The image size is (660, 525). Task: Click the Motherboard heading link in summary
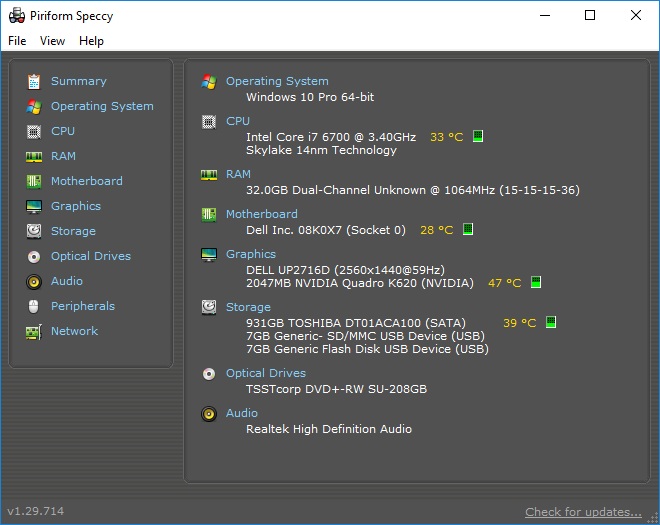(x=262, y=214)
